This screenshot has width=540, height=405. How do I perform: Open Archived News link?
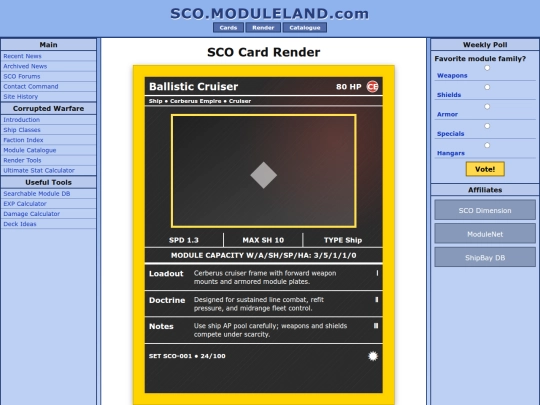point(25,66)
